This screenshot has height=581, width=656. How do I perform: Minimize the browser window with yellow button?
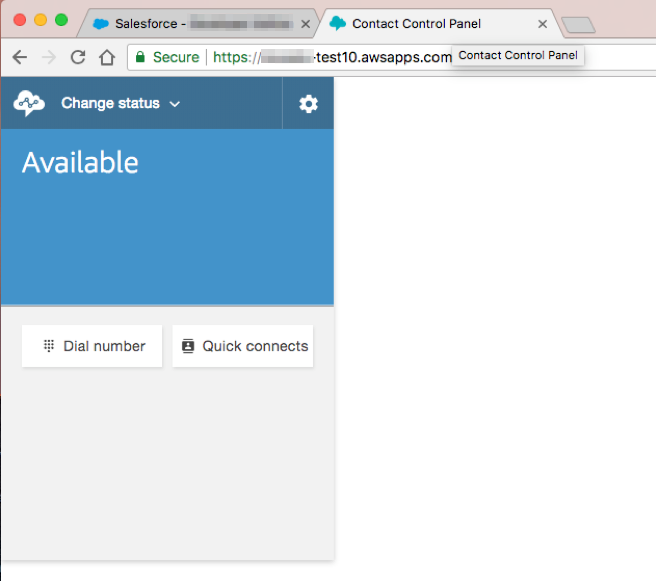click(x=41, y=20)
